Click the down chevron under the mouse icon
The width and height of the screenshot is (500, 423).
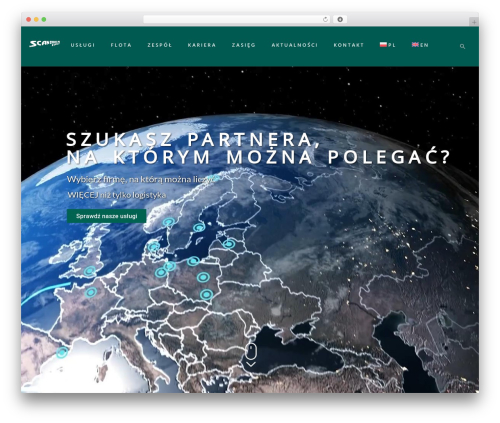[251, 364]
